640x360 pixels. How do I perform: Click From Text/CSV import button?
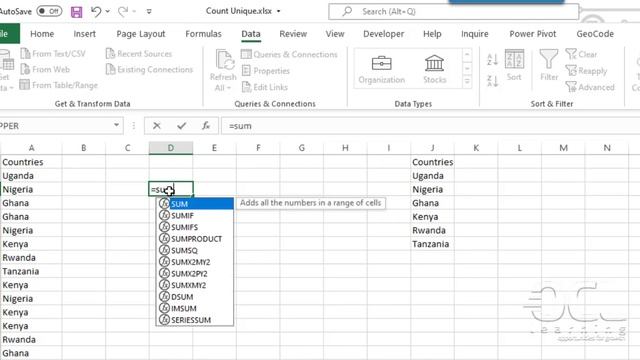point(53,53)
